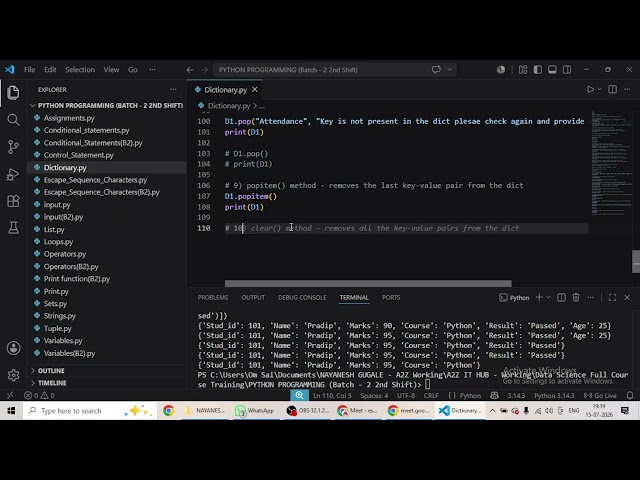Open terminal panel More Actions ellipsis
This screenshot has width=640, height=480.
point(591,298)
